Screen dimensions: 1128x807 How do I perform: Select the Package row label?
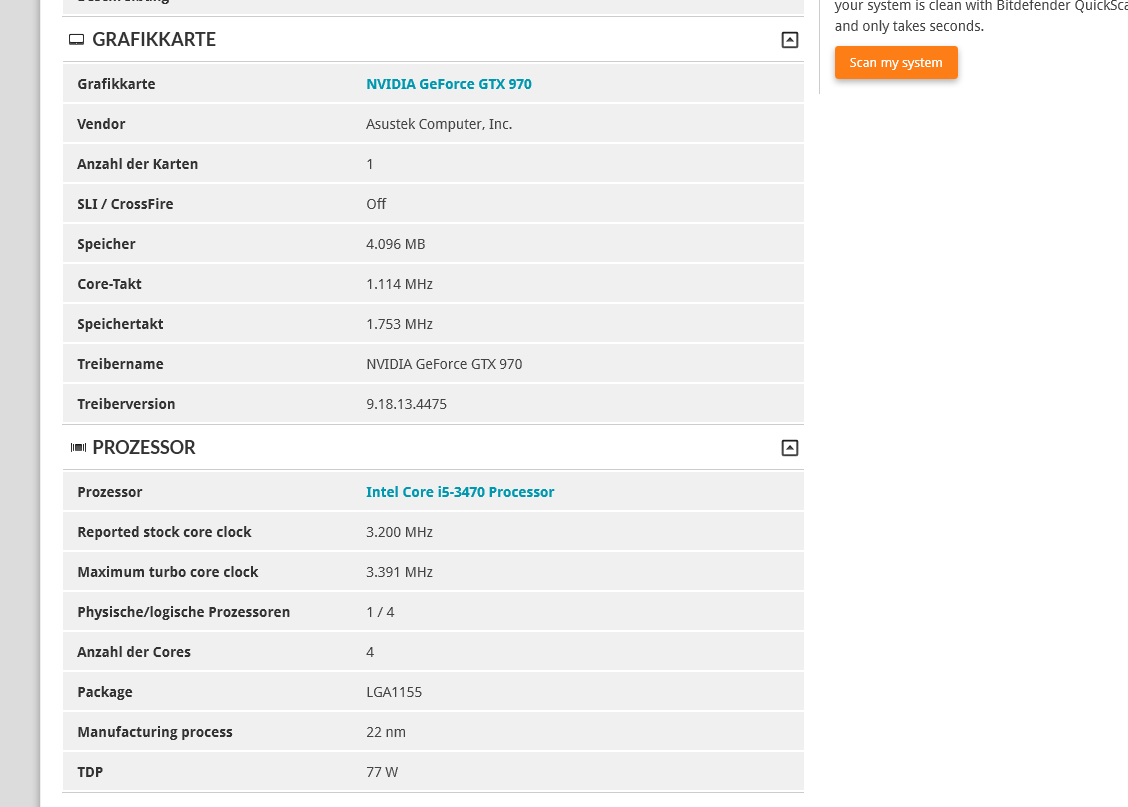coord(105,693)
